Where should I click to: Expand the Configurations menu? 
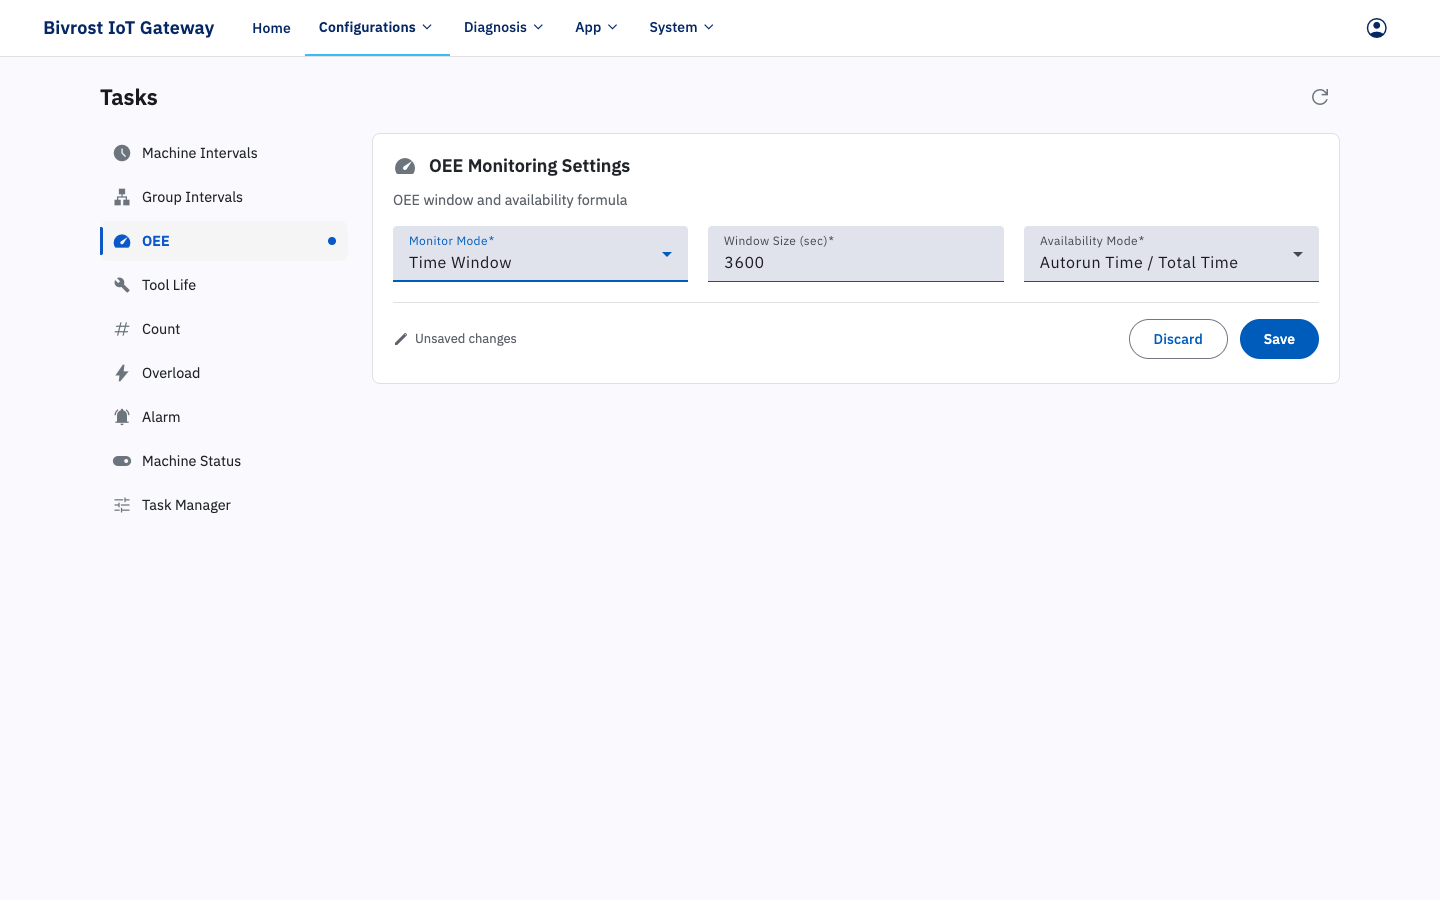(x=376, y=27)
